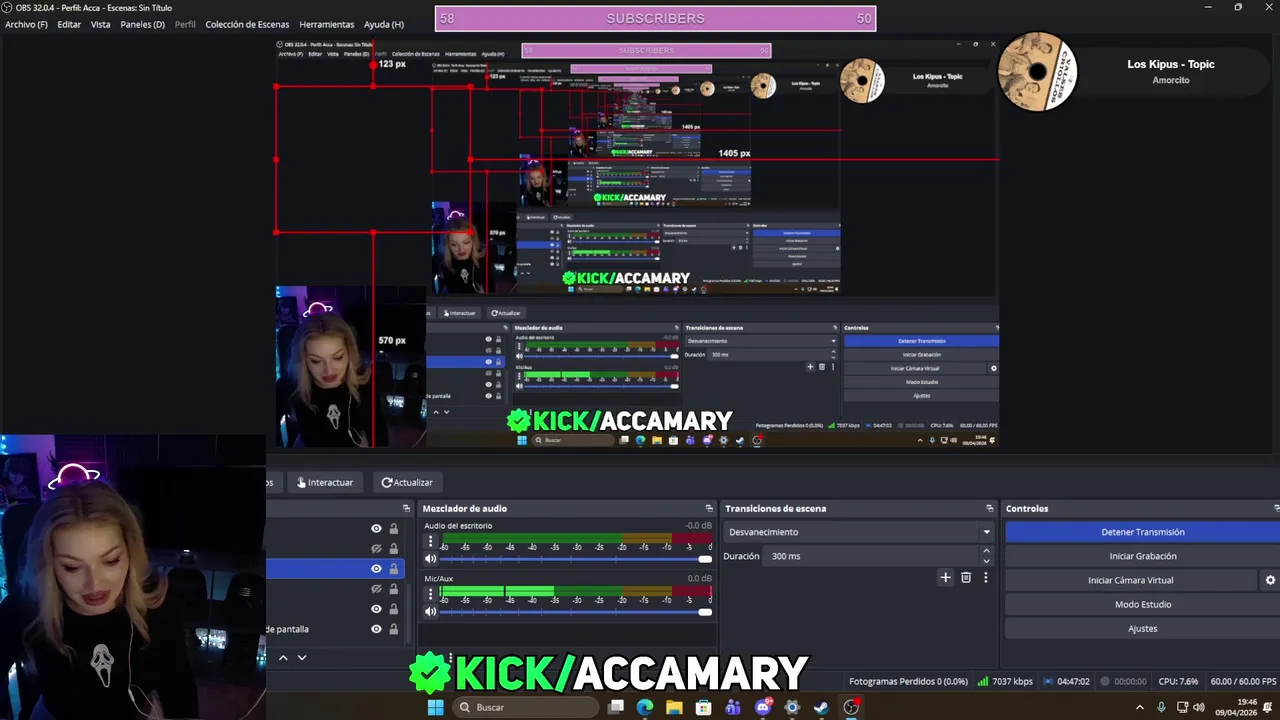Toggle visibility of the highlighted source row
The height and width of the screenshot is (720, 1280).
coord(376,568)
